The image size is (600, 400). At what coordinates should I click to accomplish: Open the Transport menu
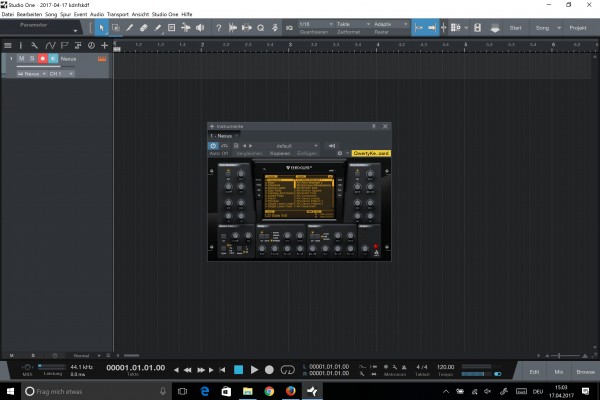(117, 14)
